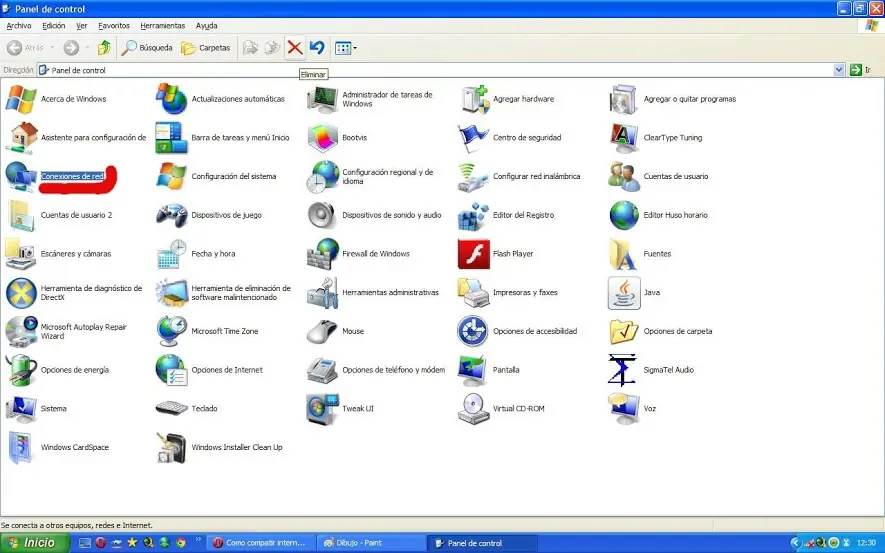Switch to Como compartir intern... taskbar window

coord(261,543)
